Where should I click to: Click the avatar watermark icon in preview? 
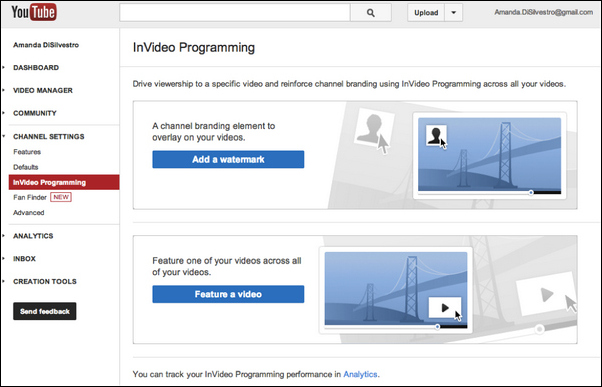[x=436, y=135]
